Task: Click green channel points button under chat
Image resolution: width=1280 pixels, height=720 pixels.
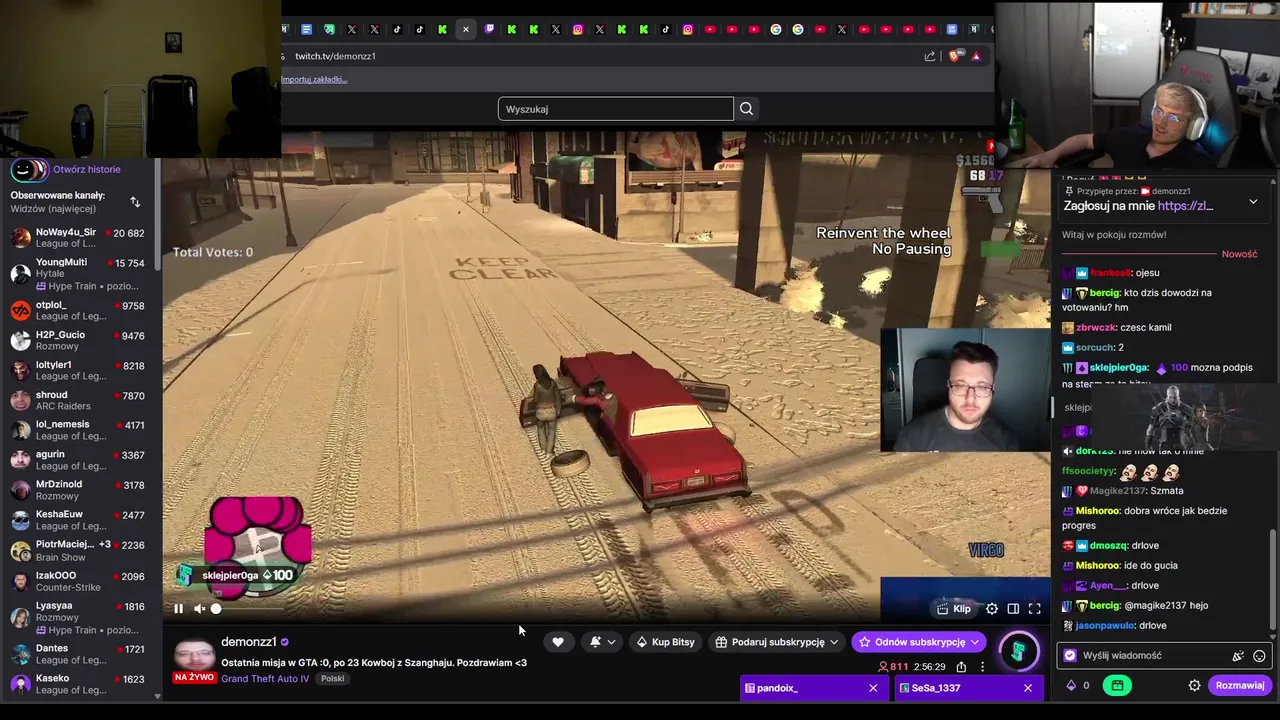Action: pos(1117,685)
